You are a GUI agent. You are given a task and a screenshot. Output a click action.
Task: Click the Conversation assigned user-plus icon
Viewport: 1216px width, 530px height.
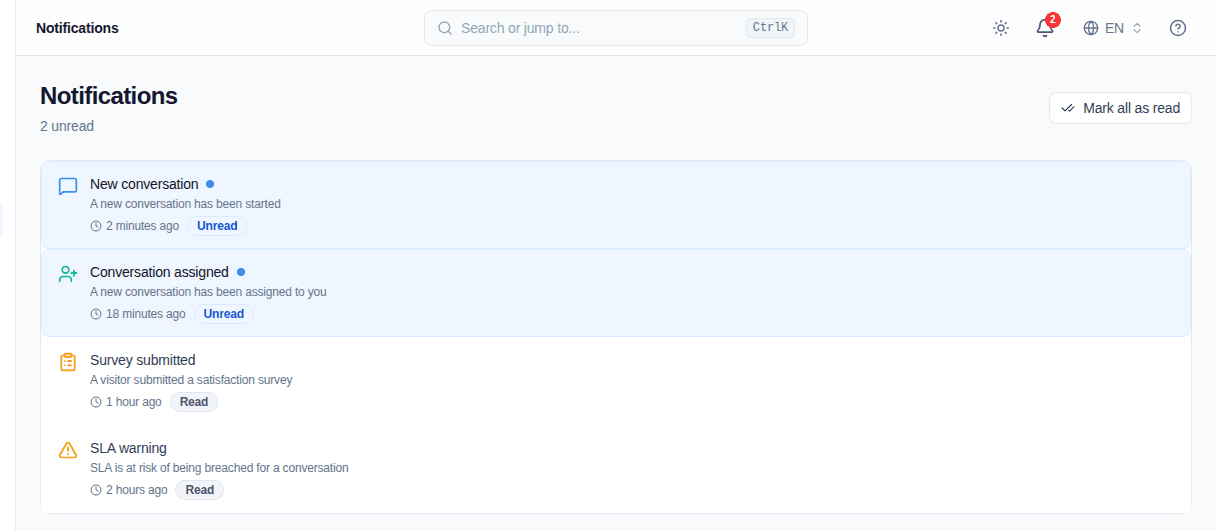[68, 274]
